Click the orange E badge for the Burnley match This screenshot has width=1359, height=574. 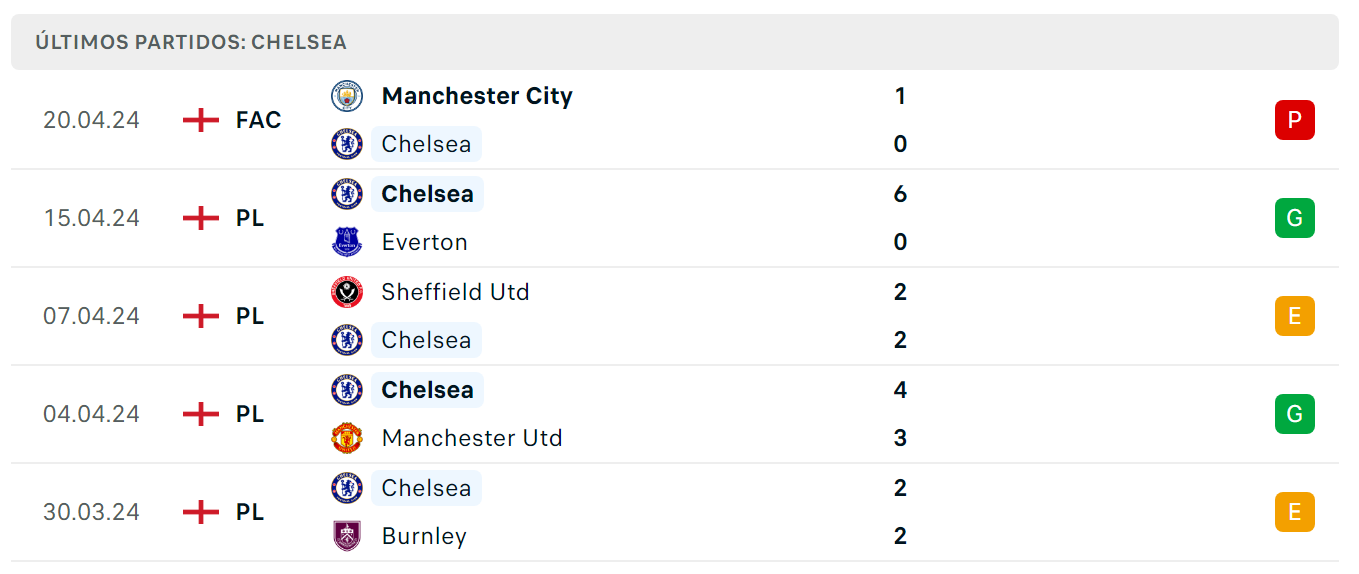tap(1295, 512)
